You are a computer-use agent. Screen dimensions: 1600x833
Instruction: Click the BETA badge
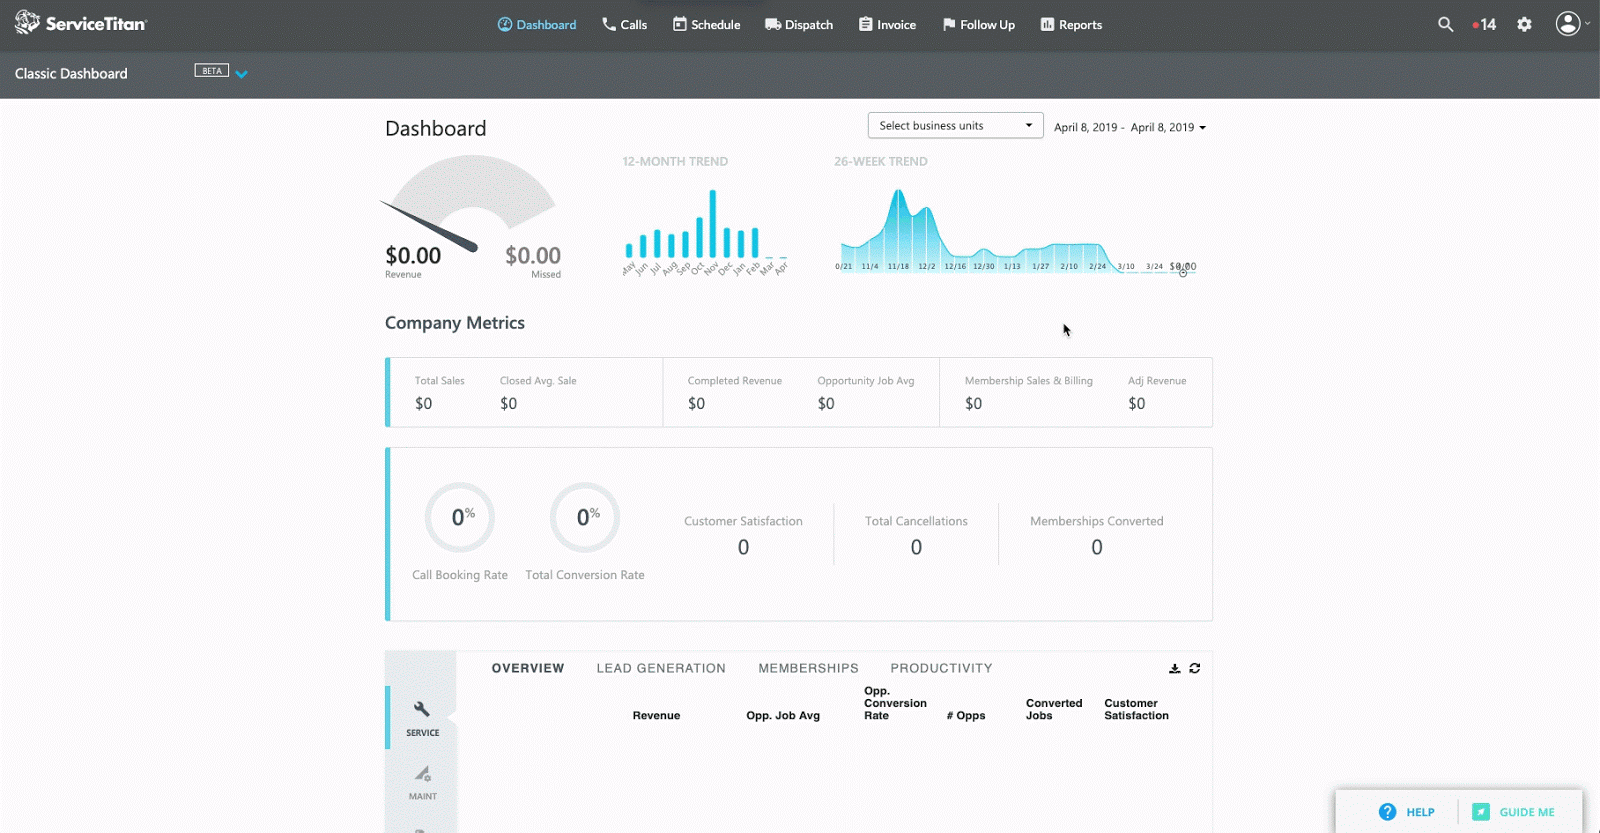pyautogui.click(x=212, y=71)
